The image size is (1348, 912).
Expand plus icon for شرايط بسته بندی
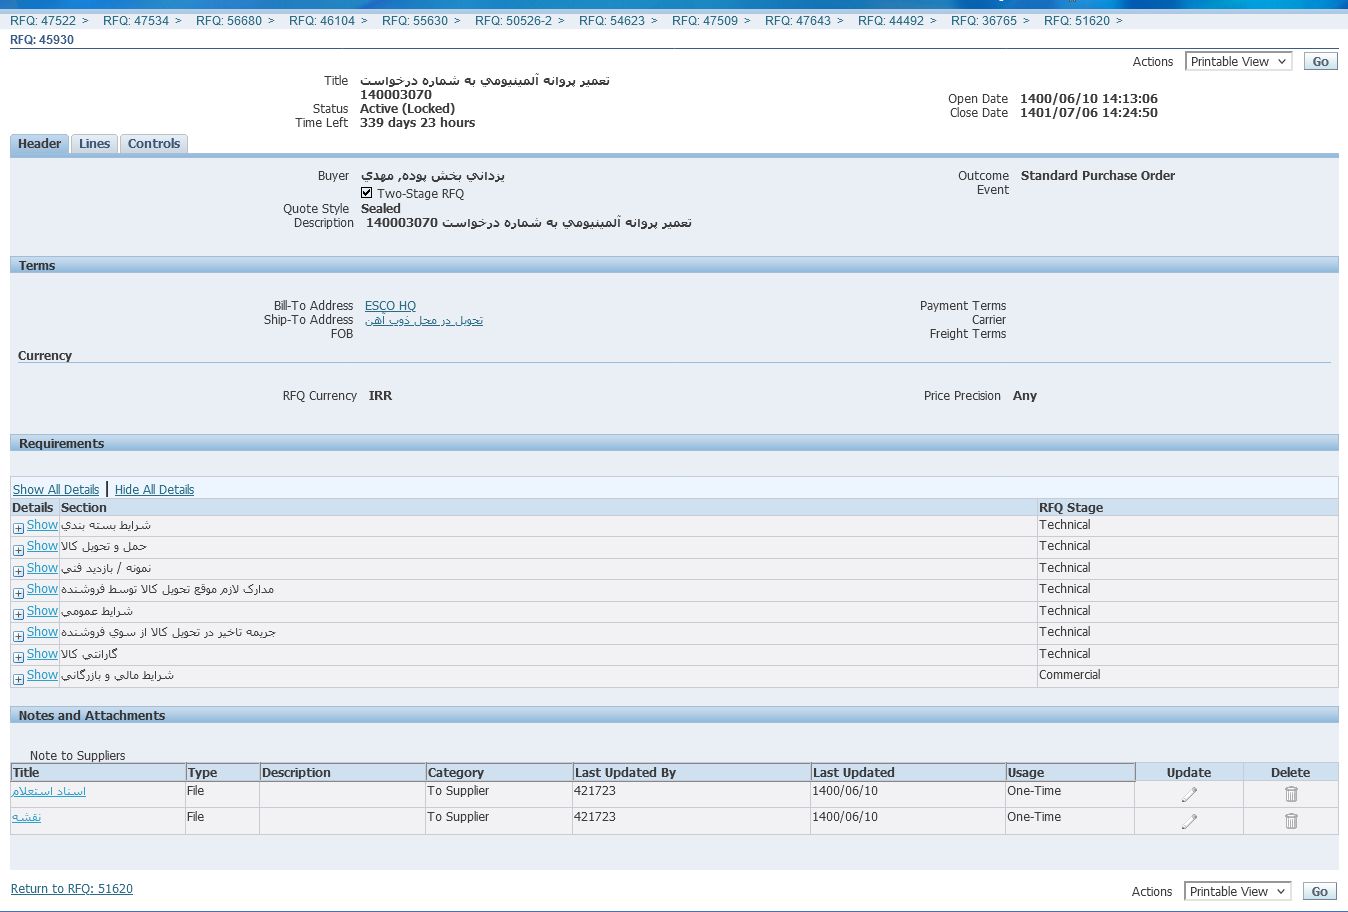(18, 528)
